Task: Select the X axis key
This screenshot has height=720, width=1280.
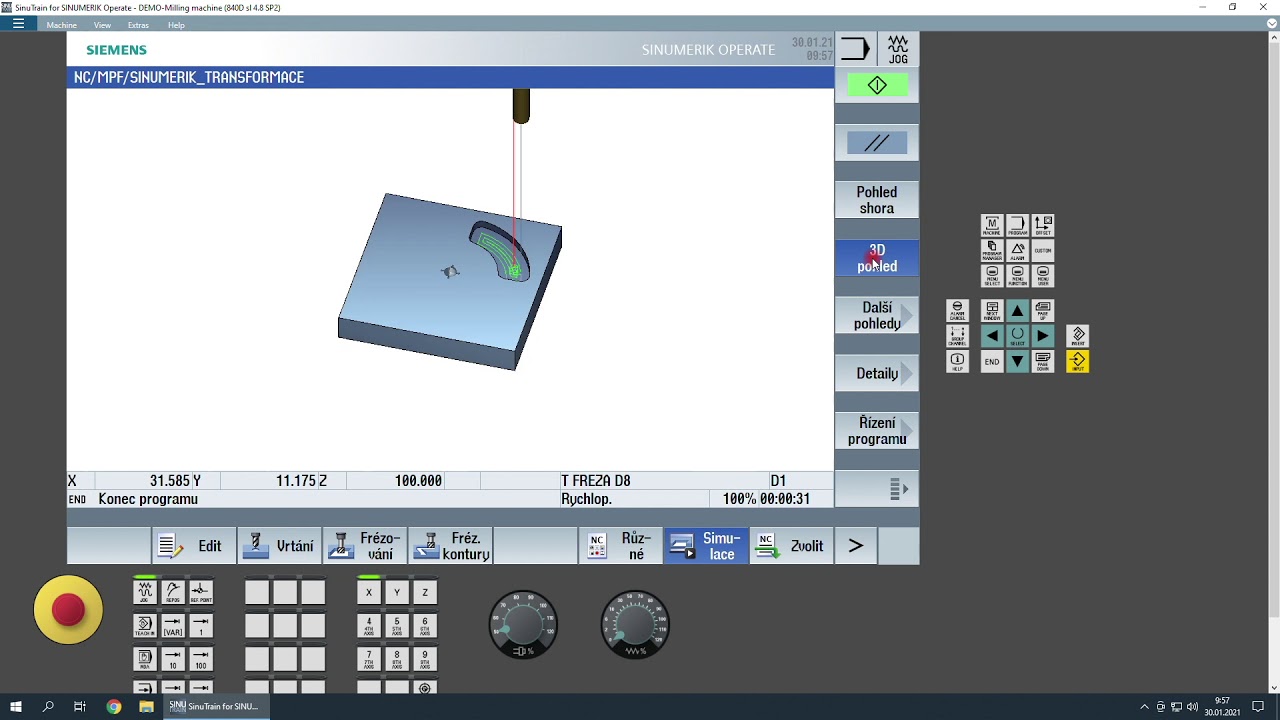Action: point(369,592)
